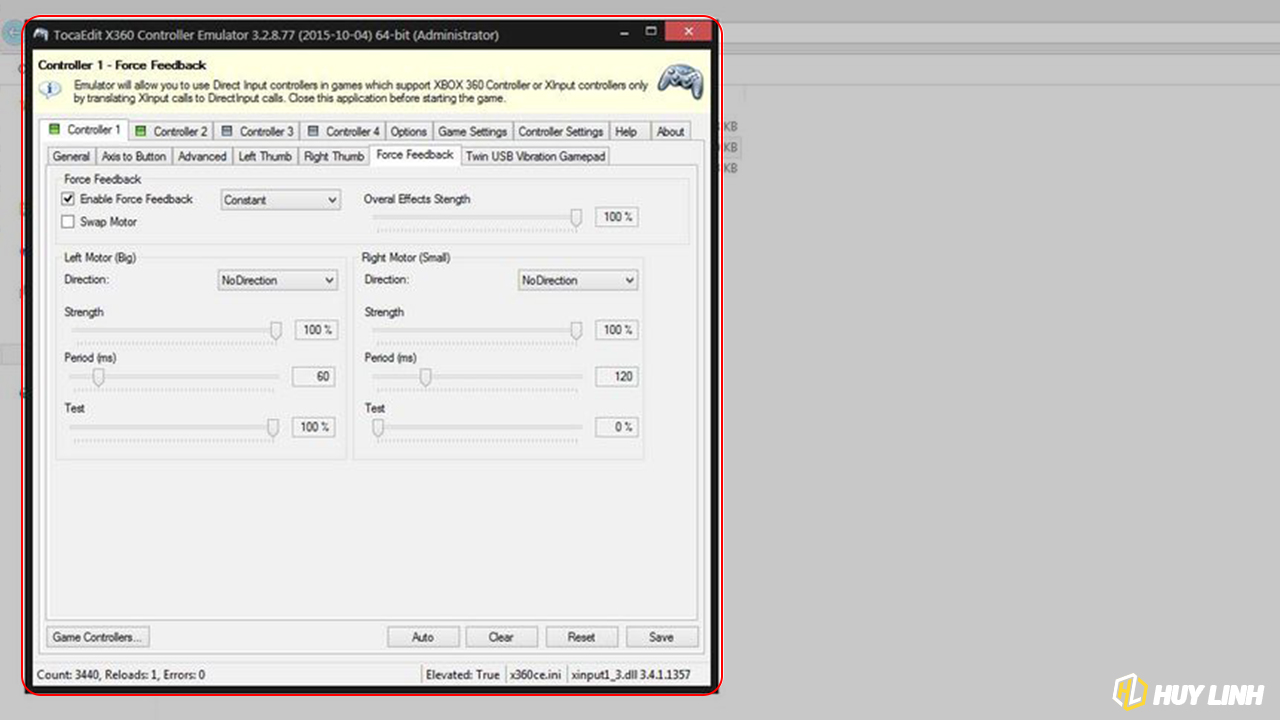1280x720 pixels.
Task: Click the Right Motor Period slider handle
Action: 425,377
